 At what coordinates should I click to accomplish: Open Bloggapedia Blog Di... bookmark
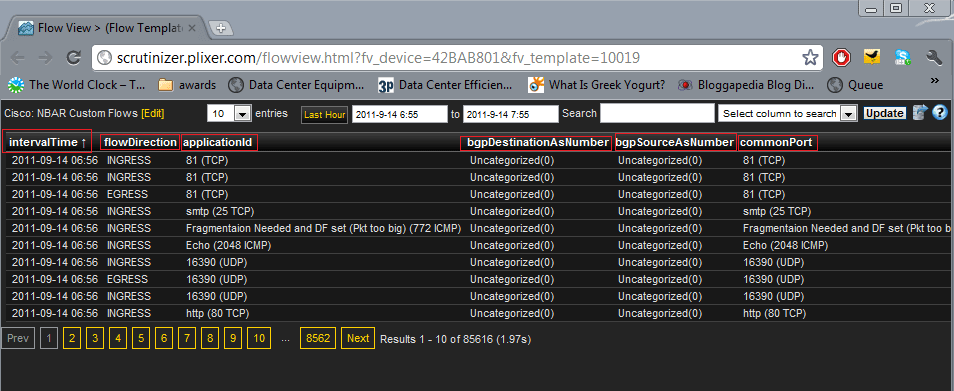pyautogui.click(x=747, y=85)
